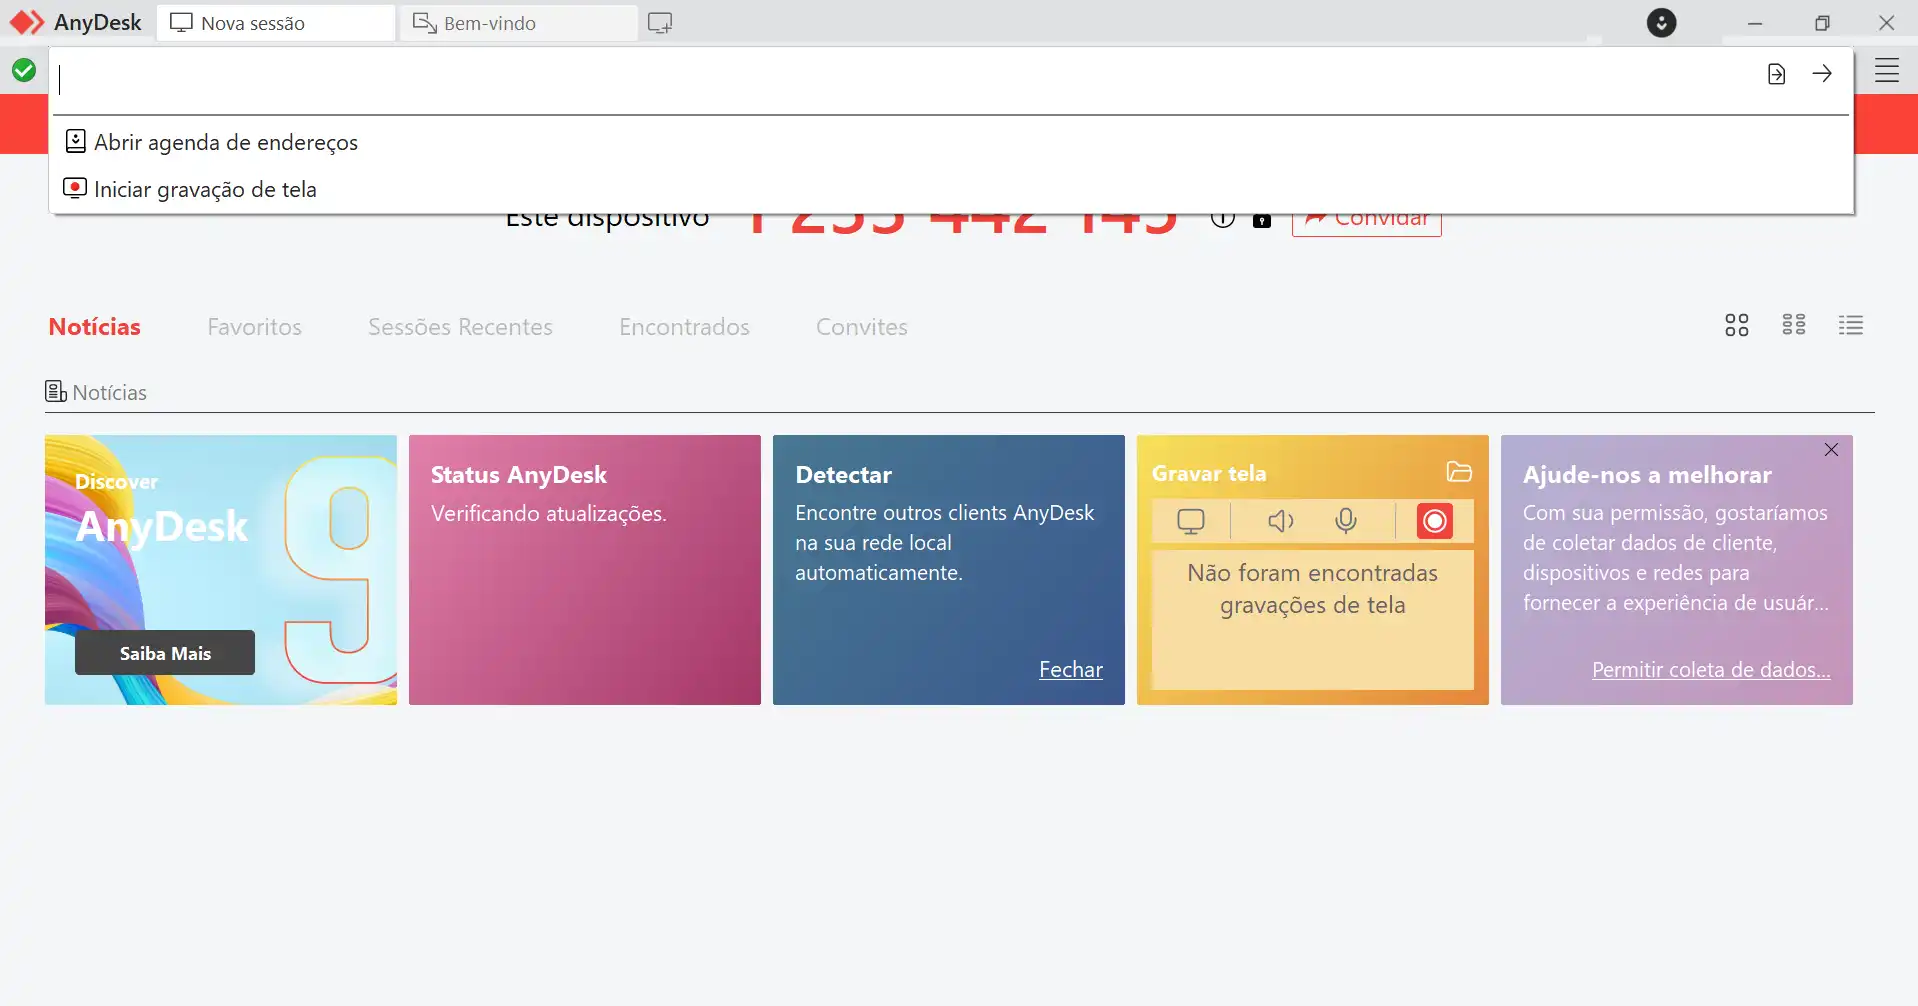Click the 'Não foram encontradas gravações de tela' message

(x=1313, y=589)
